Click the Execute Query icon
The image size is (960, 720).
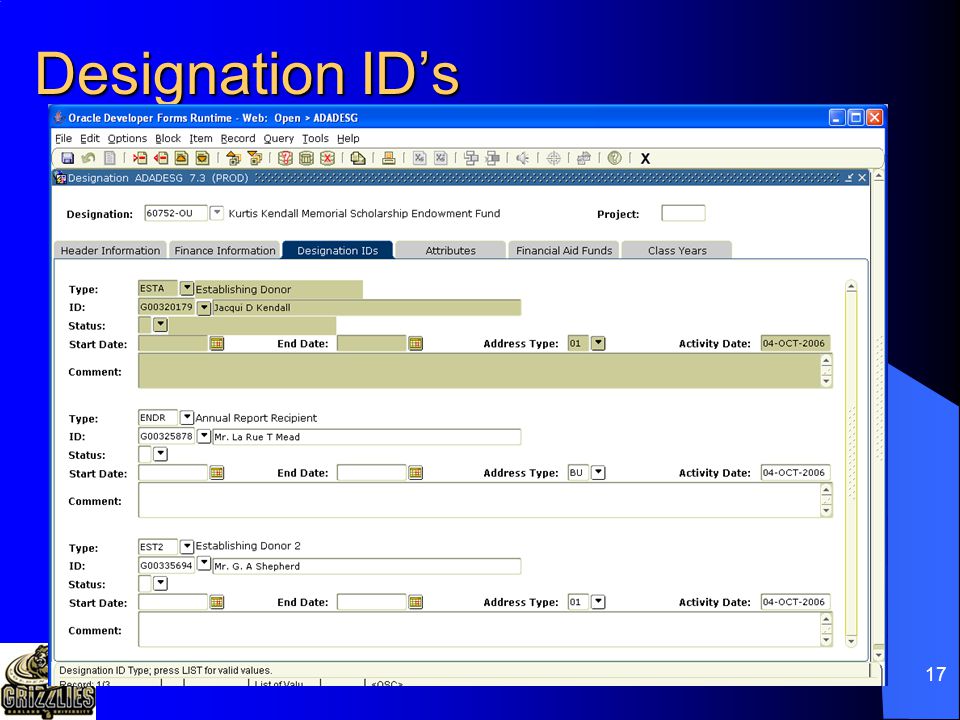306,158
